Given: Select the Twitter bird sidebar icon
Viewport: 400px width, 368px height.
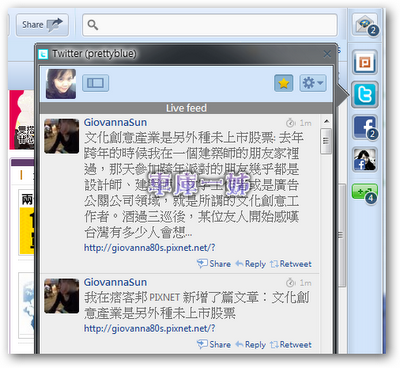Looking at the screenshot, I should [x=365, y=95].
